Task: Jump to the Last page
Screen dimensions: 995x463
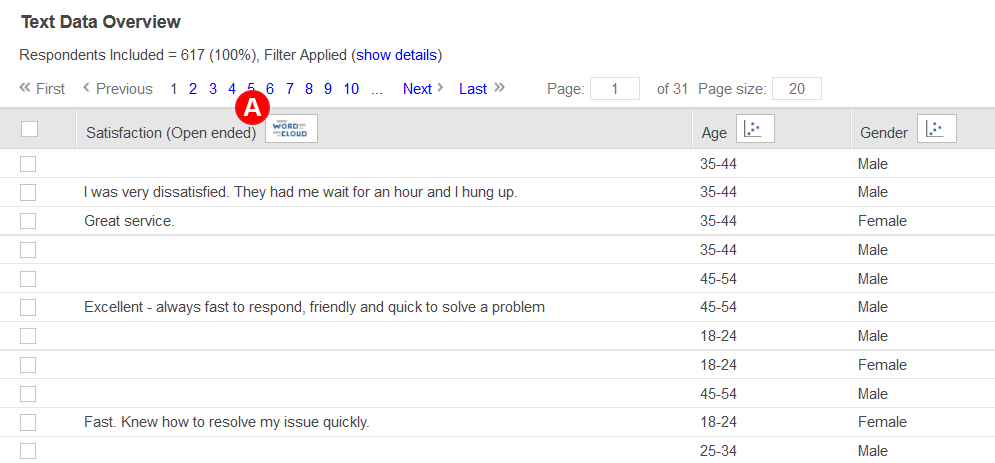Action: point(473,89)
